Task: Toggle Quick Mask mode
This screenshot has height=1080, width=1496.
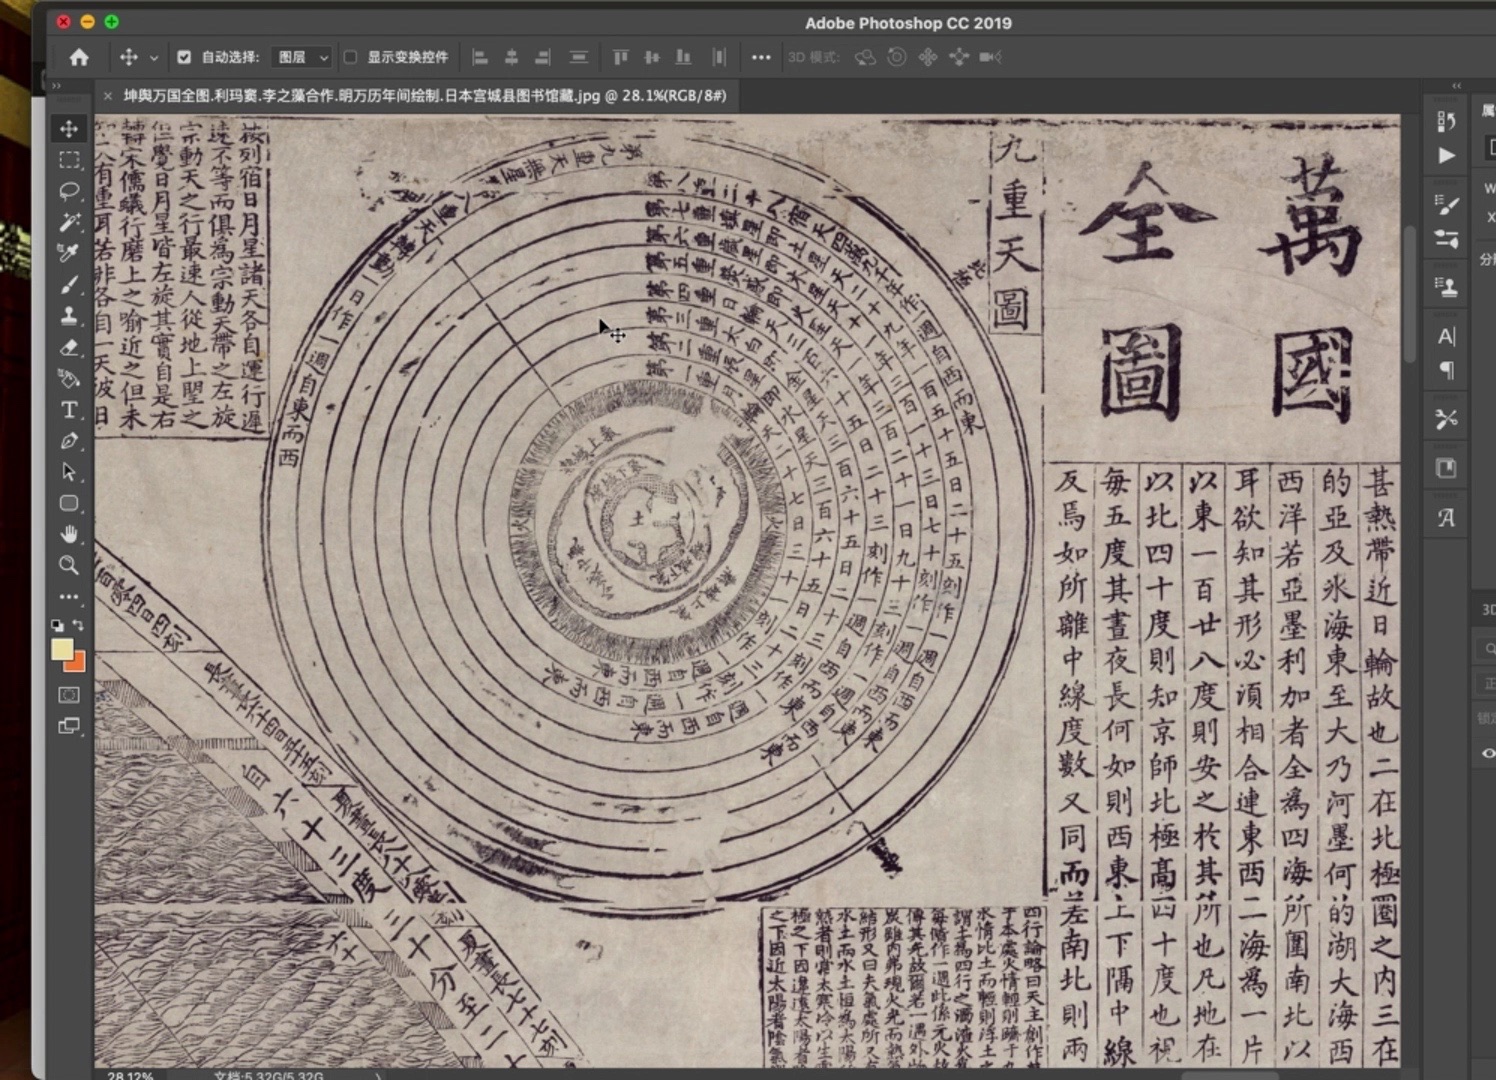Action: point(69,695)
